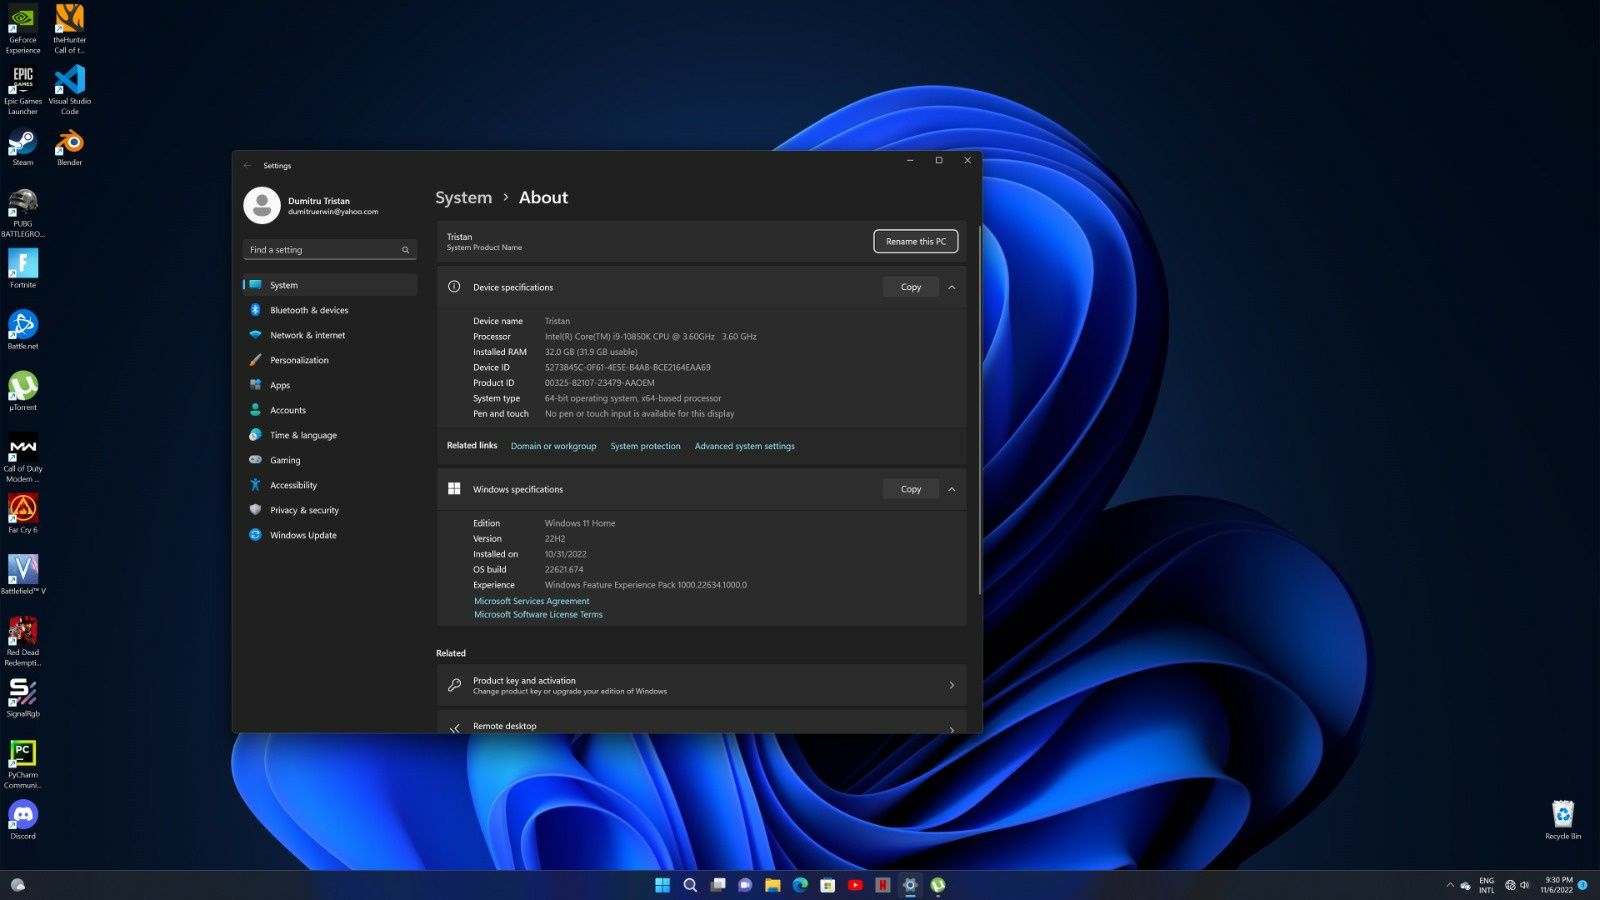This screenshot has width=1600, height=900.
Task: Open the System protection link
Action: pyautogui.click(x=645, y=446)
